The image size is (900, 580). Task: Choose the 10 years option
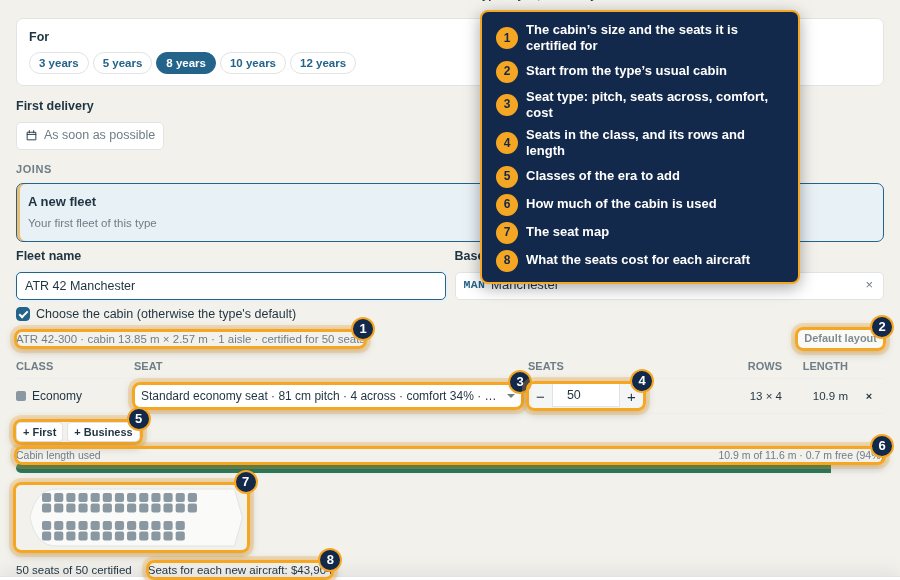point(253,63)
